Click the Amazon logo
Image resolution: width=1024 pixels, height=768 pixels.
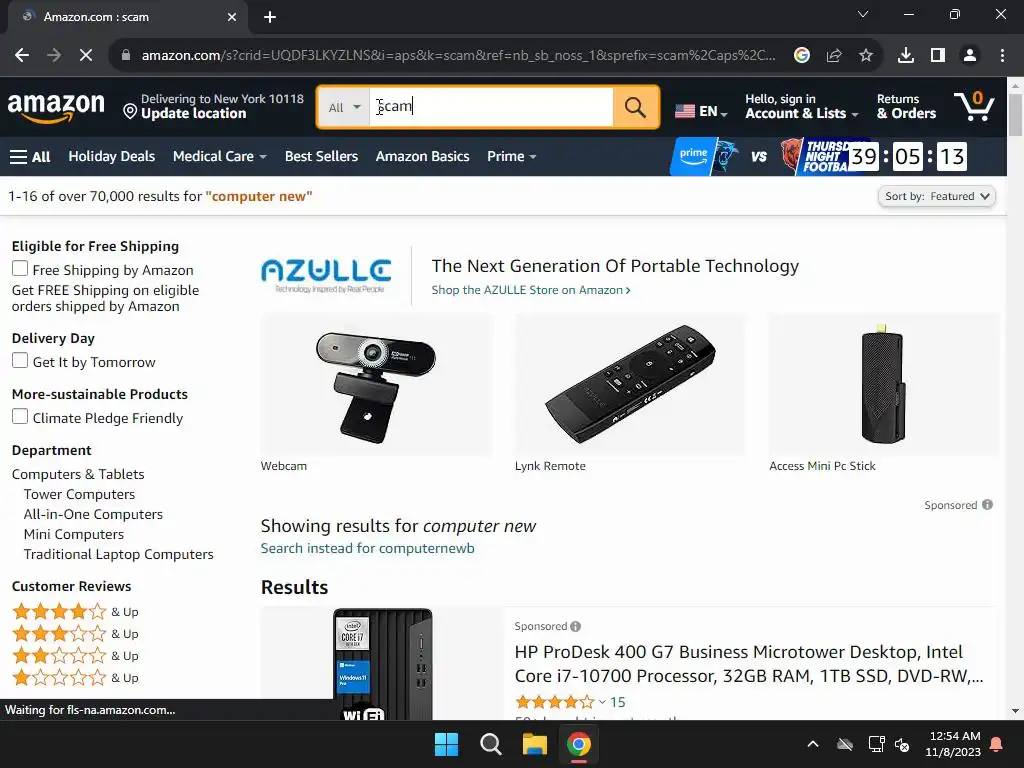point(56,106)
